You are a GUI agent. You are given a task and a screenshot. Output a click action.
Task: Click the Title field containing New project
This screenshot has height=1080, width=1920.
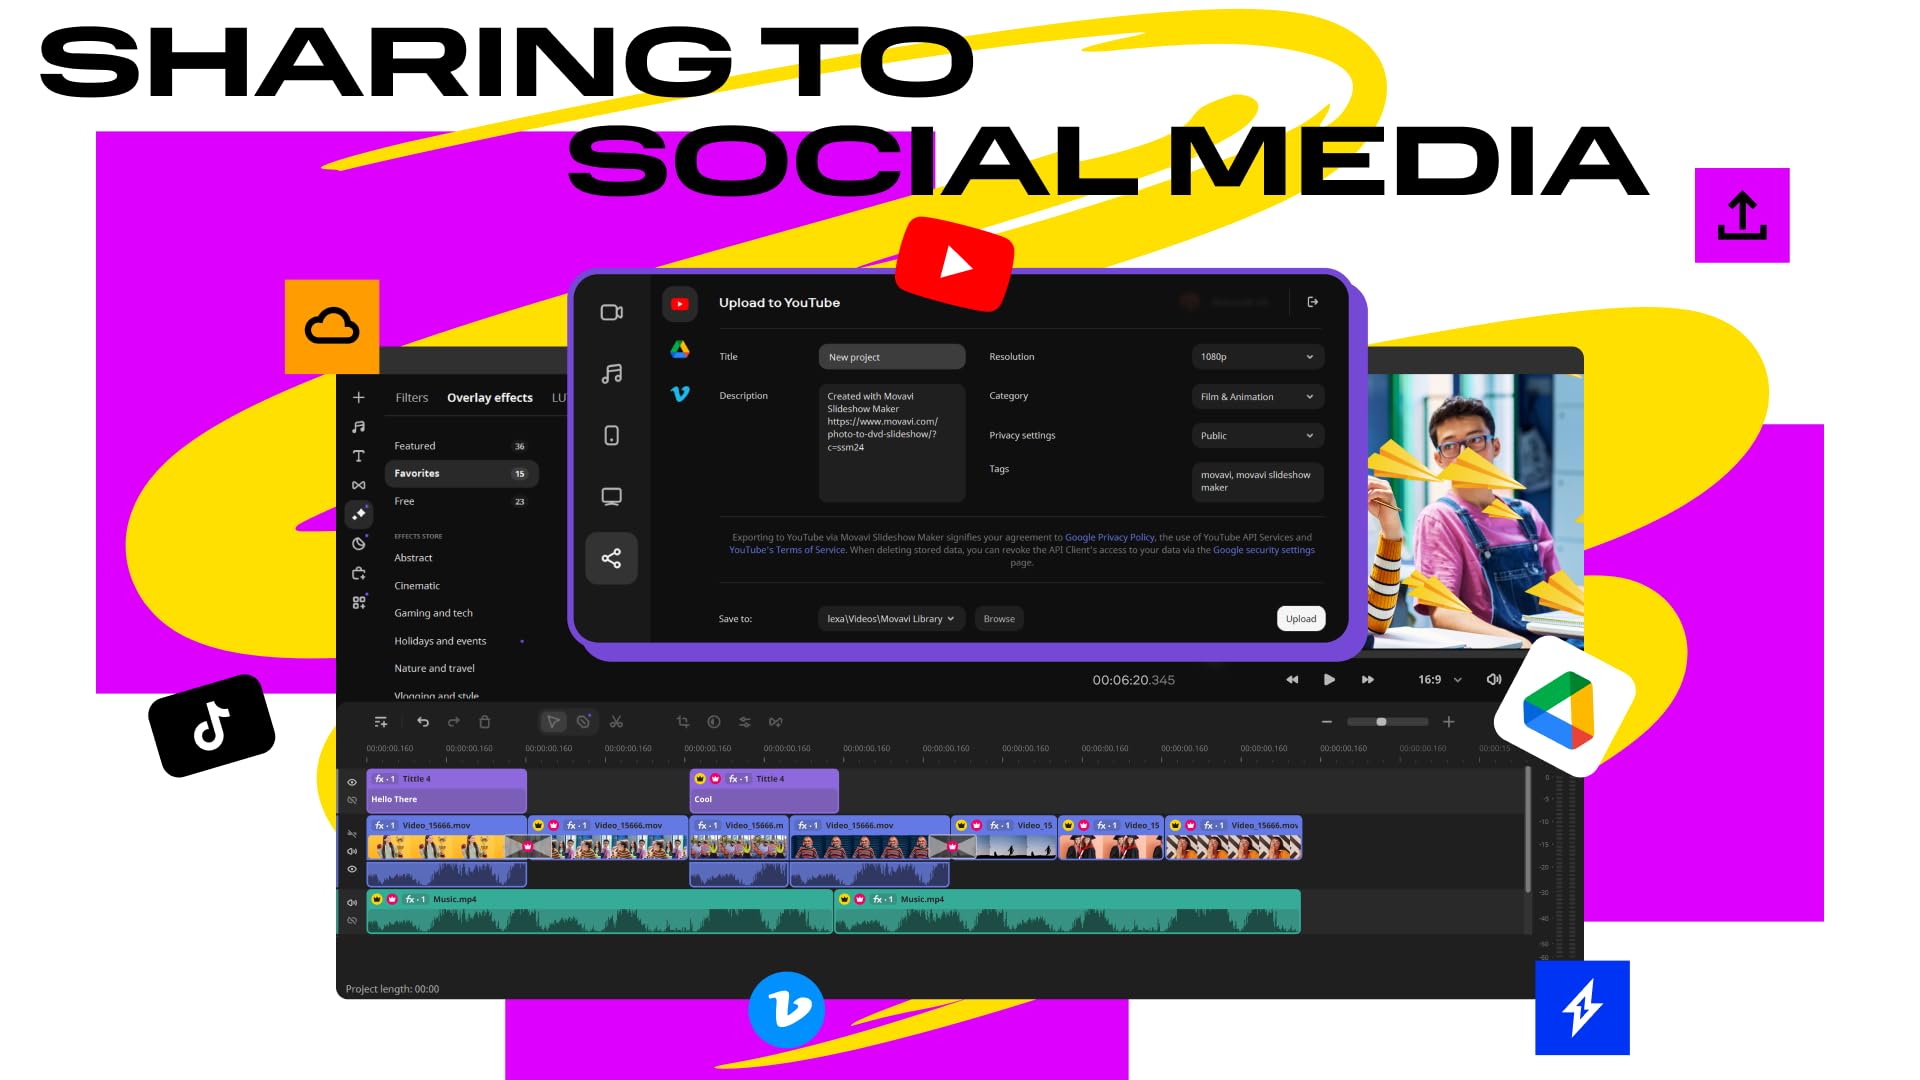coord(892,357)
